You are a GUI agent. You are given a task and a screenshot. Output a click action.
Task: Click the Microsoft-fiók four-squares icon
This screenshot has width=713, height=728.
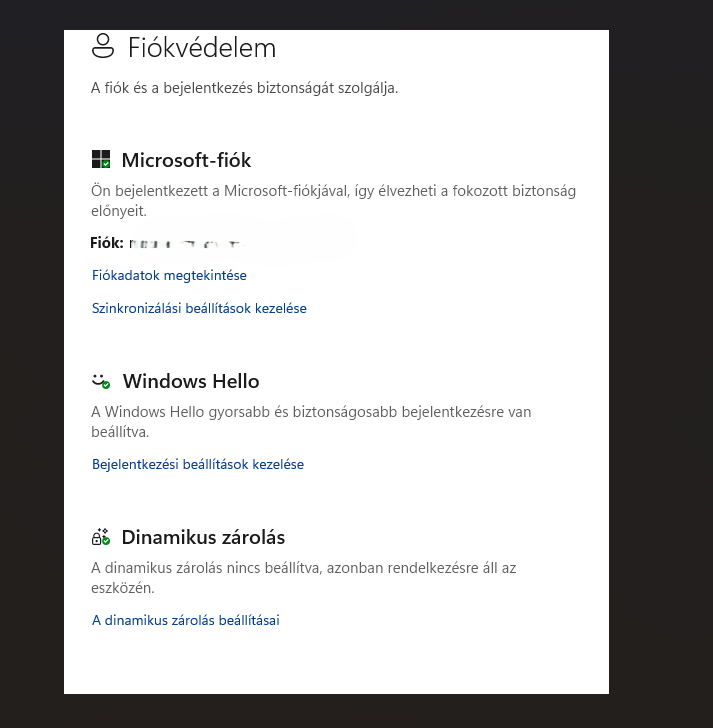tap(101, 159)
